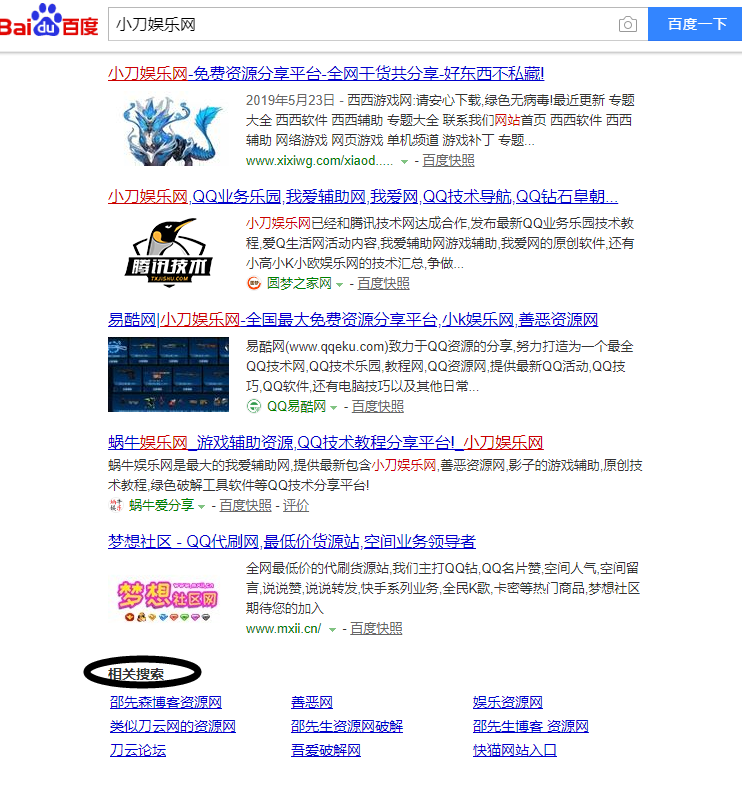Open 百度快照 for 圆梦之家网 result
Screen dimensions: 742x785
coord(383,283)
